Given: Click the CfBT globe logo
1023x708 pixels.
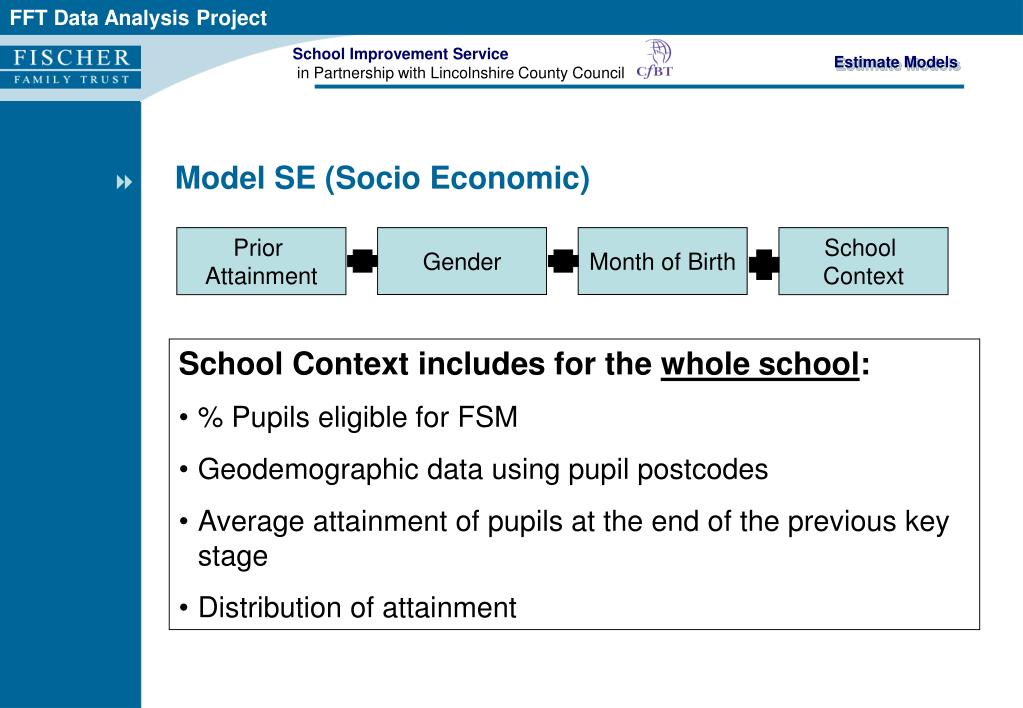Looking at the screenshot, I should (655, 59).
